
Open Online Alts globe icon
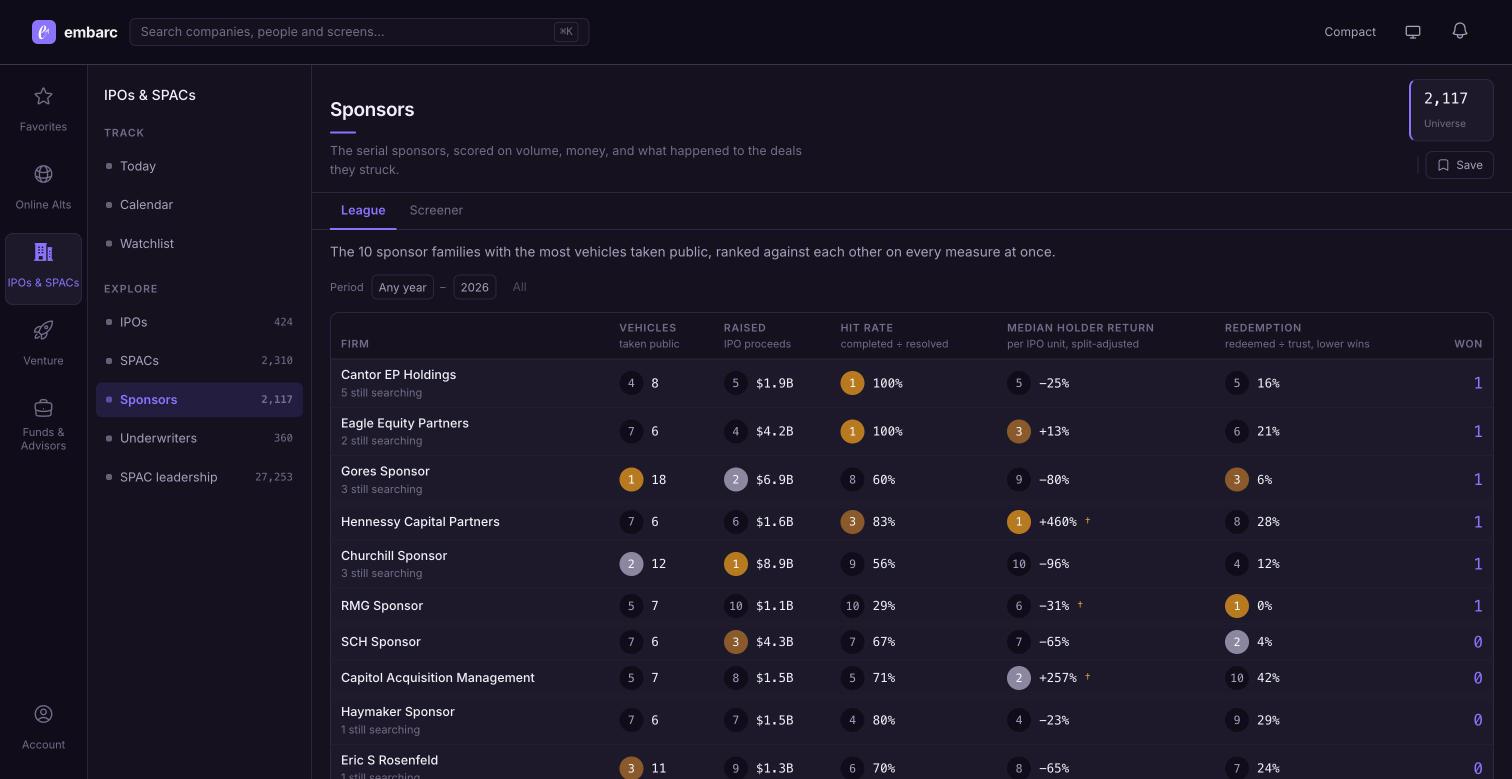[43, 174]
